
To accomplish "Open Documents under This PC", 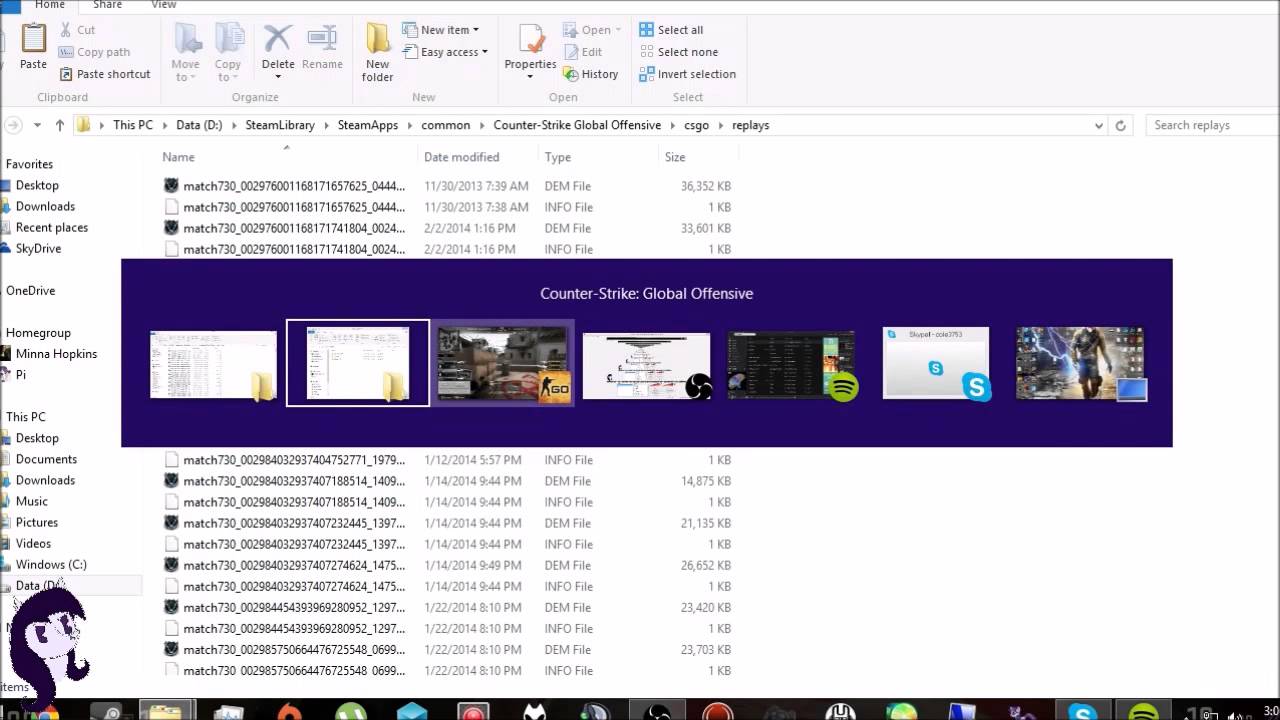I will coord(46,459).
